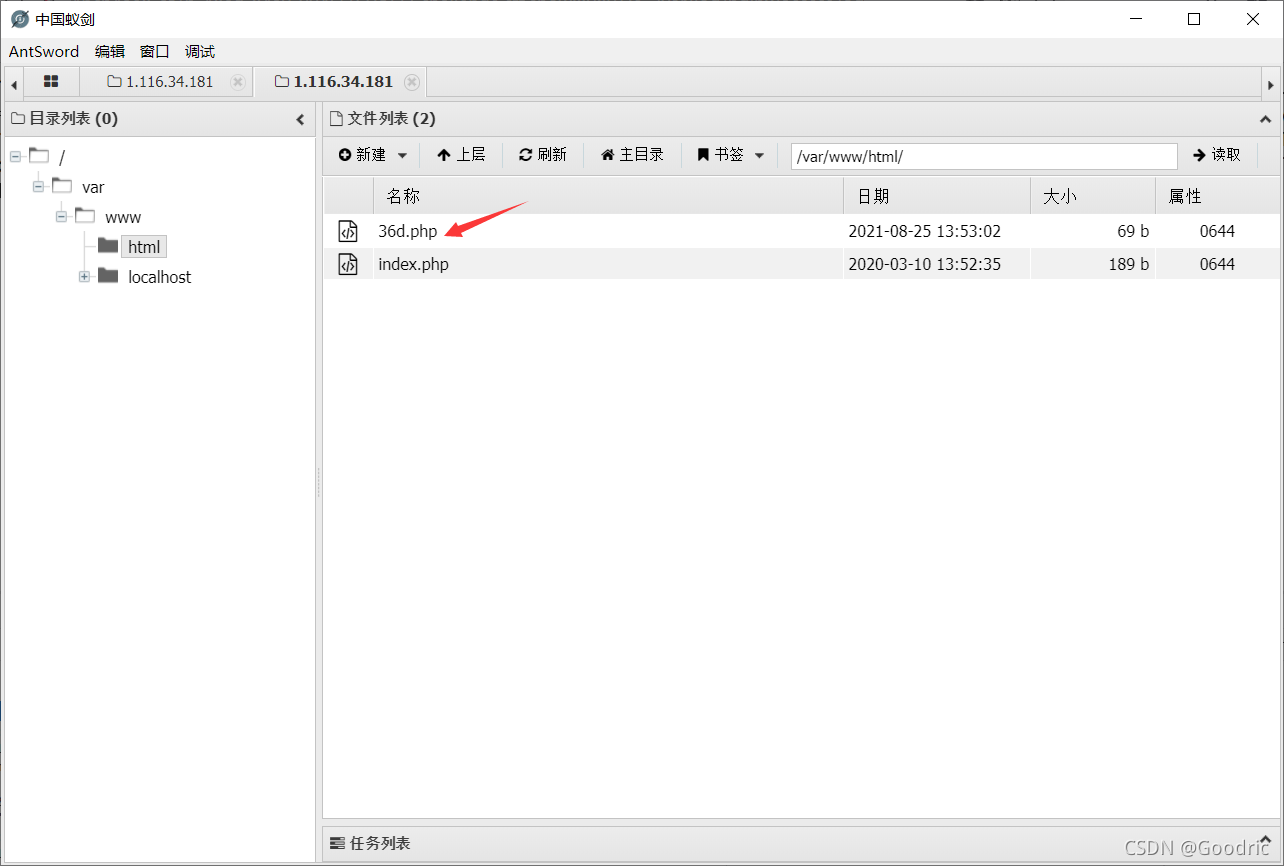This screenshot has width=1284, height=866.
Task: Click date 2021-08-25 13:53:02
Action: pyautogui.click(x=924, y=231)
